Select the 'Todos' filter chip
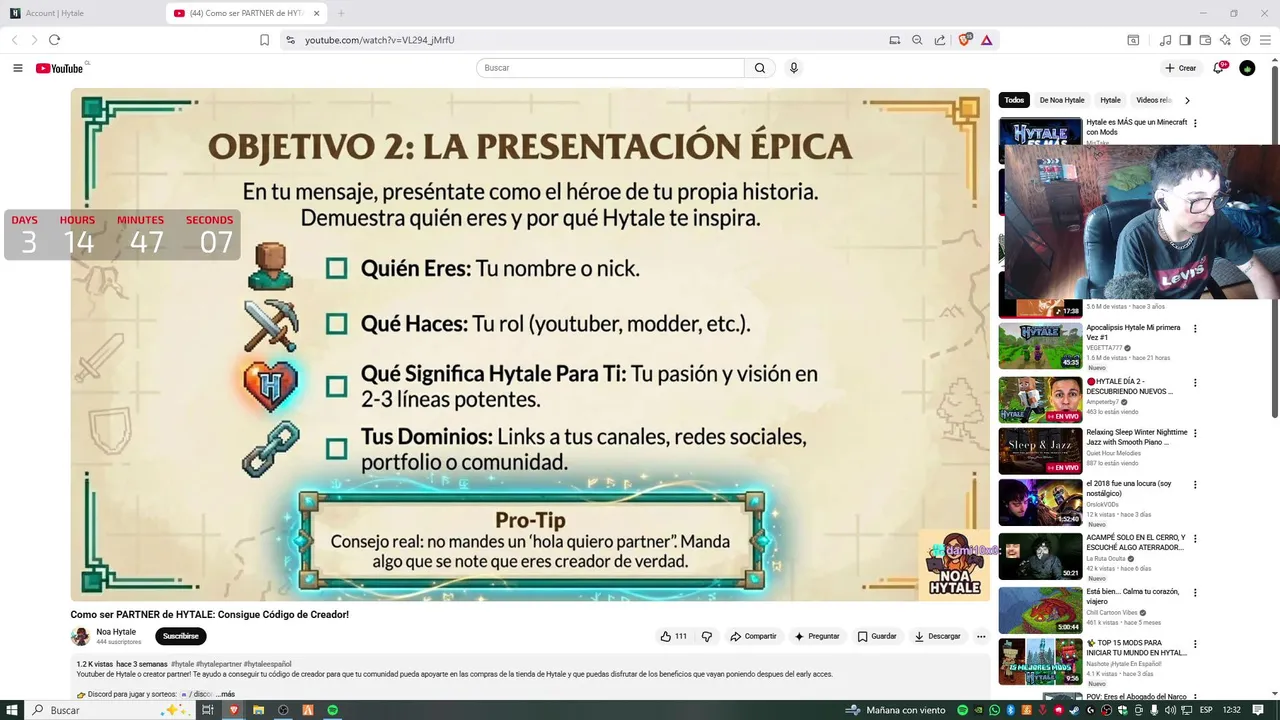The height and width of the screenshot is (720, 1280). click(1014, 100)
